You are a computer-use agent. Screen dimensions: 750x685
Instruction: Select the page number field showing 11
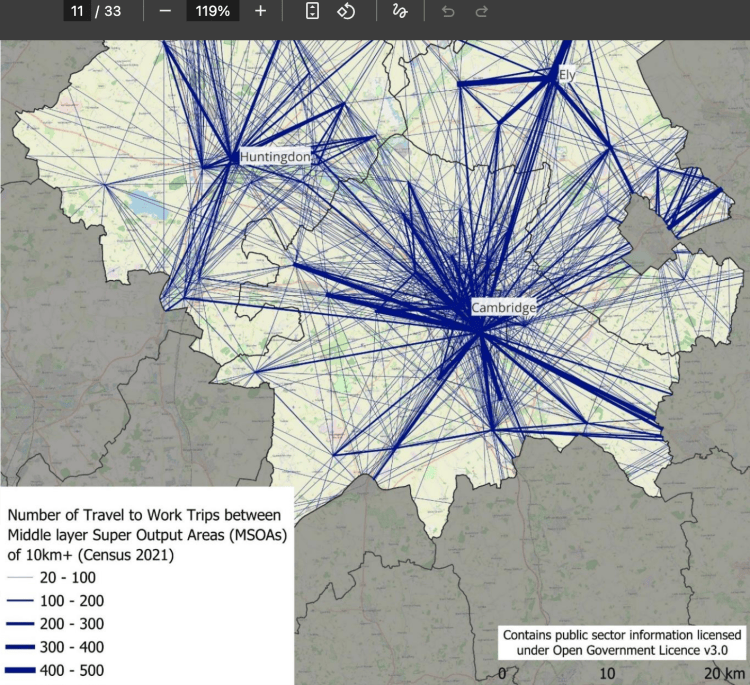point(77,11)
